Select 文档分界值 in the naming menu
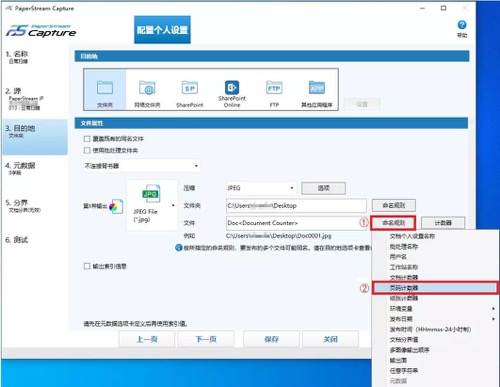The width and height of the screenshot is (500, 387). tap(404, 340)
